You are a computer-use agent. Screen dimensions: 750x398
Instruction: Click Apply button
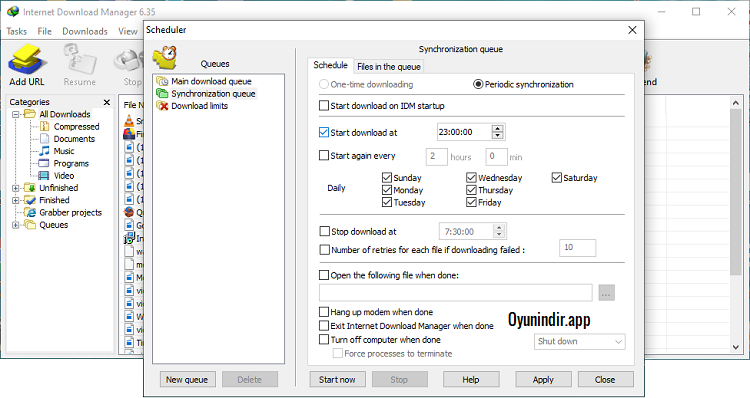pyautogui.click(x=543, y=379)
